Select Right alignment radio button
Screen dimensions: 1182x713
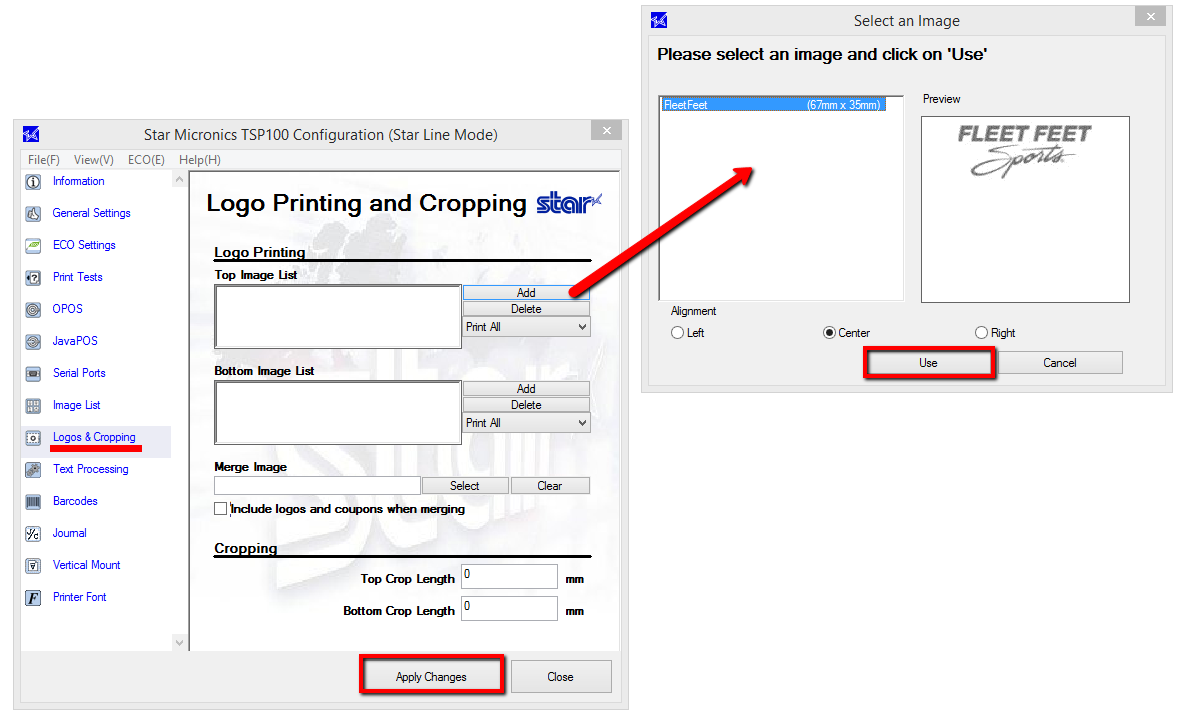coord(981,332)
